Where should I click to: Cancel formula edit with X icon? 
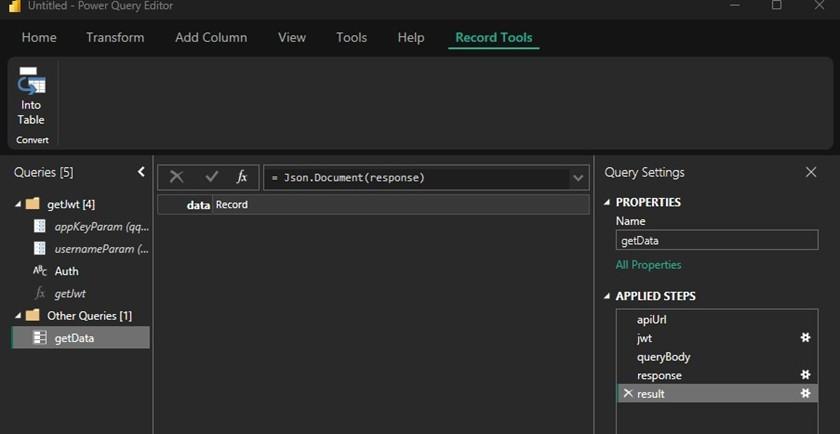tap(176, 177)
